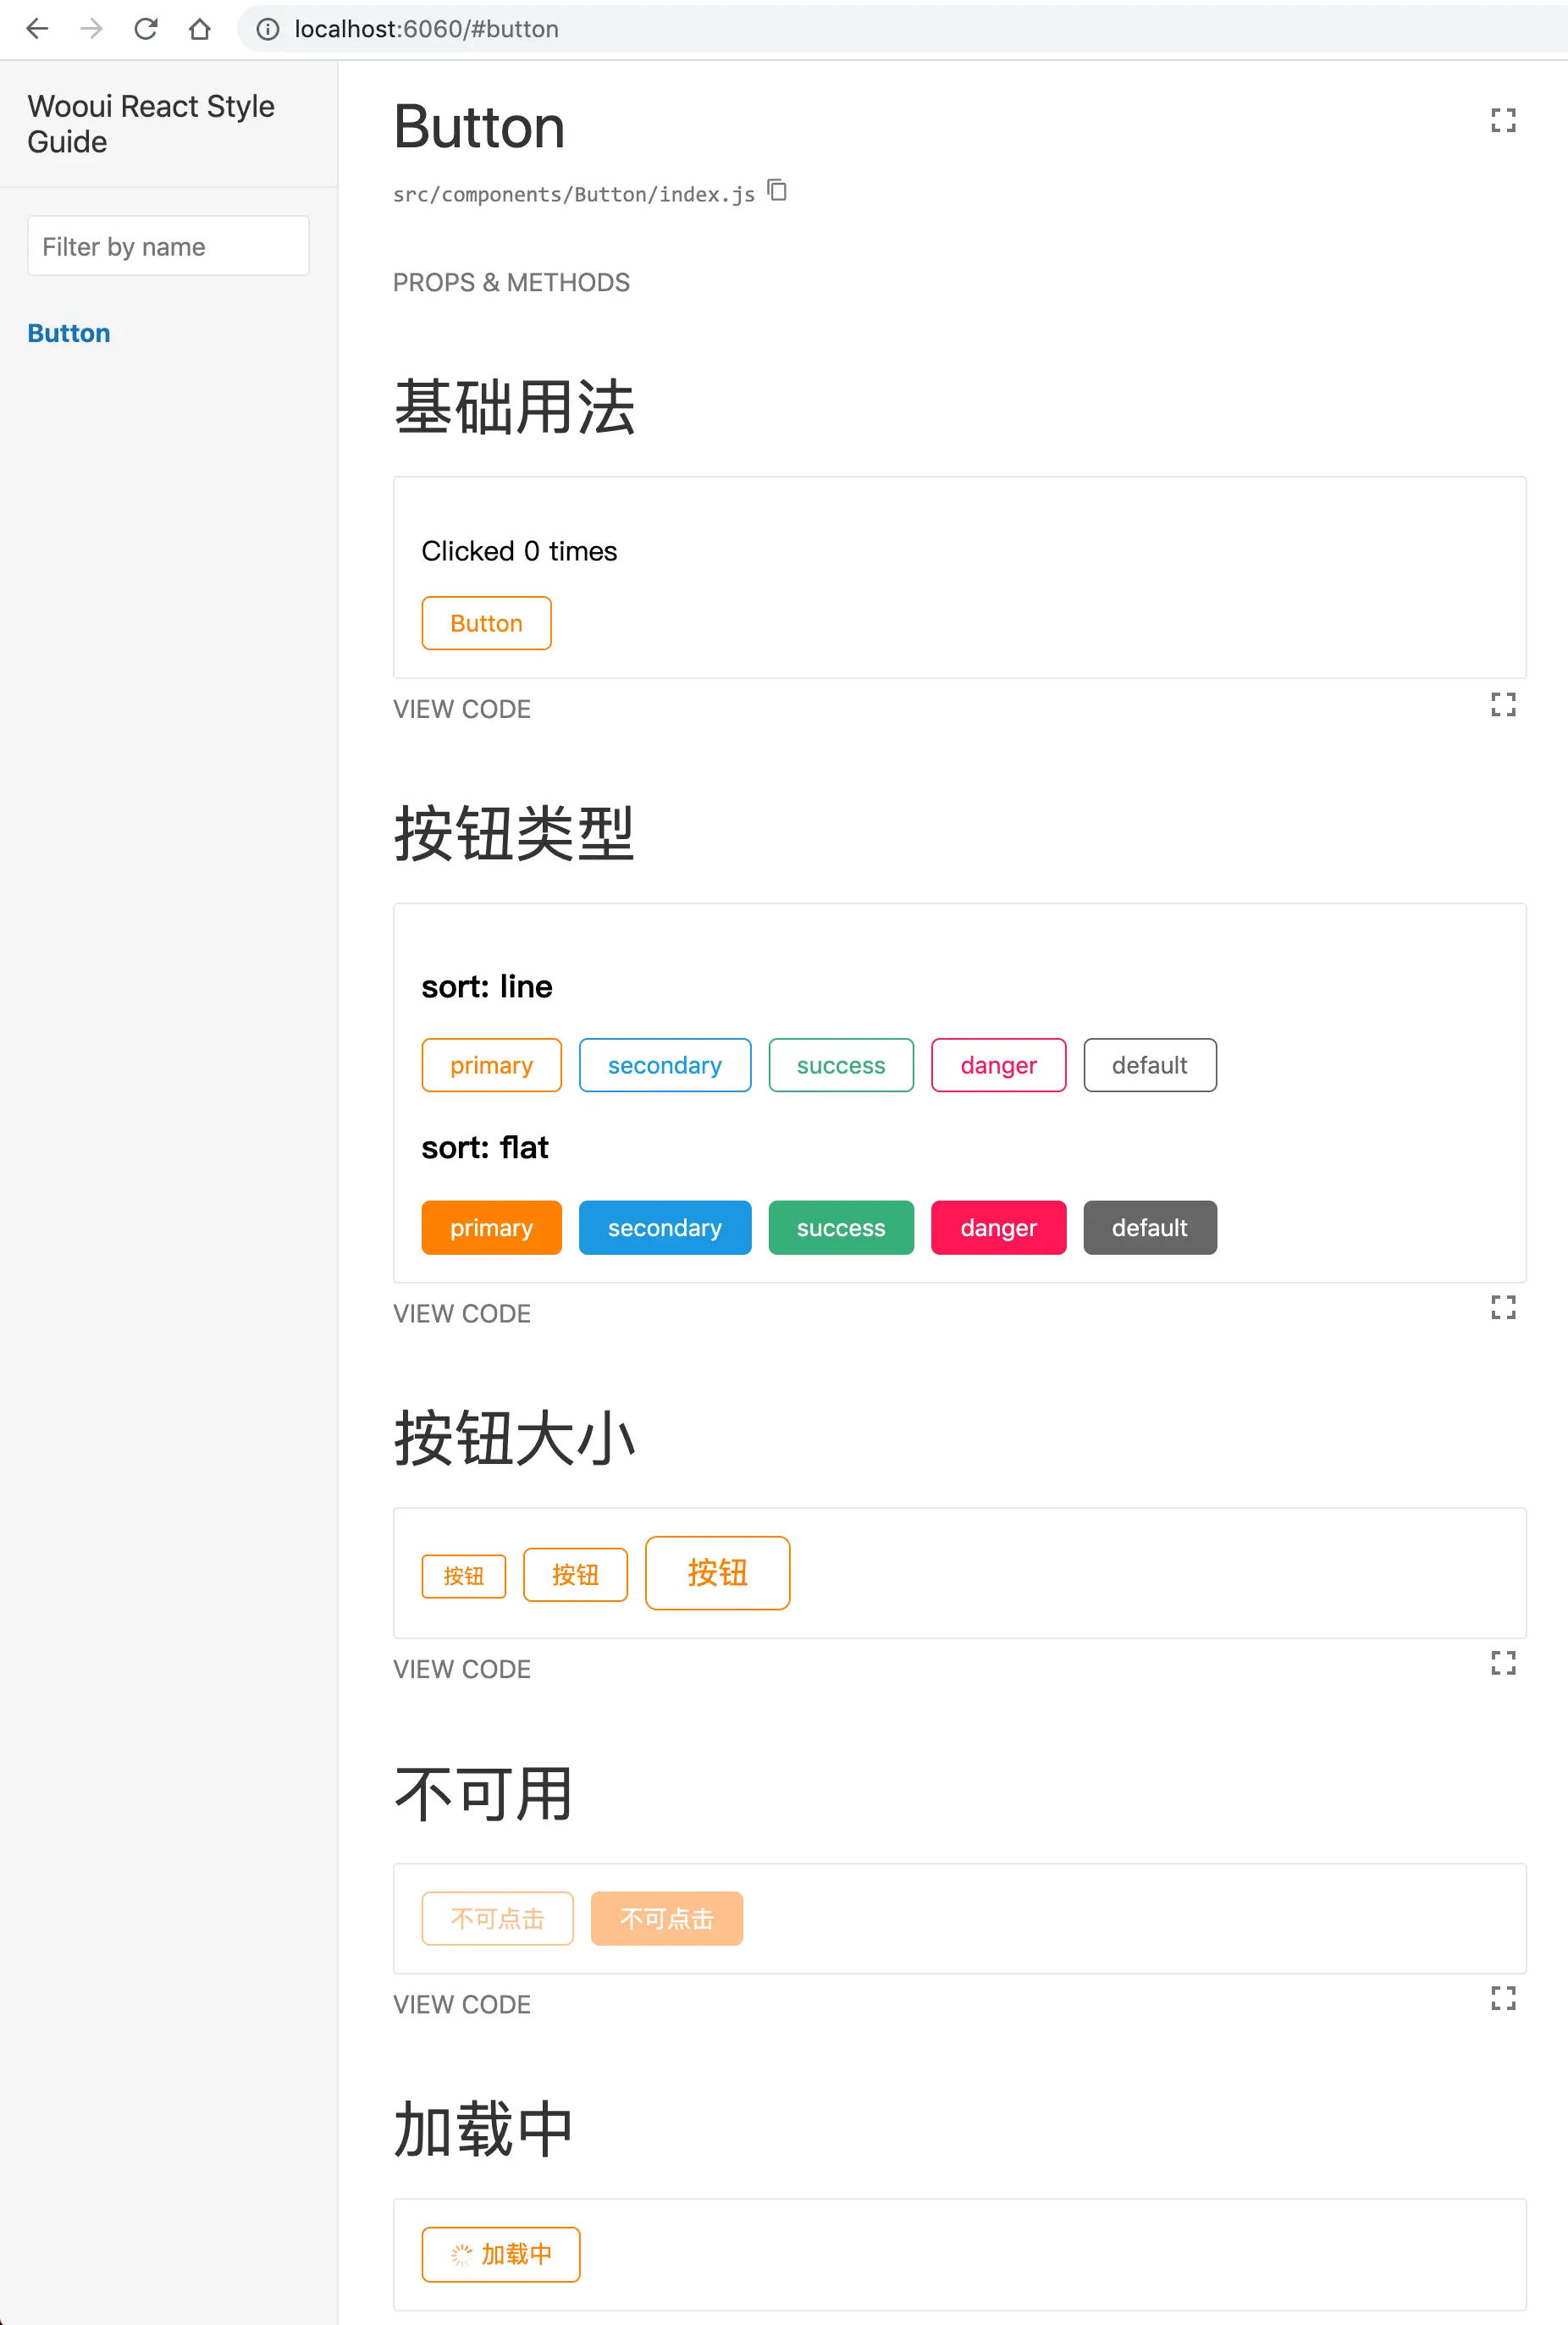1568x2325 pixels.
Task: Click the orange outlined Button under click counter
Action: click(486, 623)
